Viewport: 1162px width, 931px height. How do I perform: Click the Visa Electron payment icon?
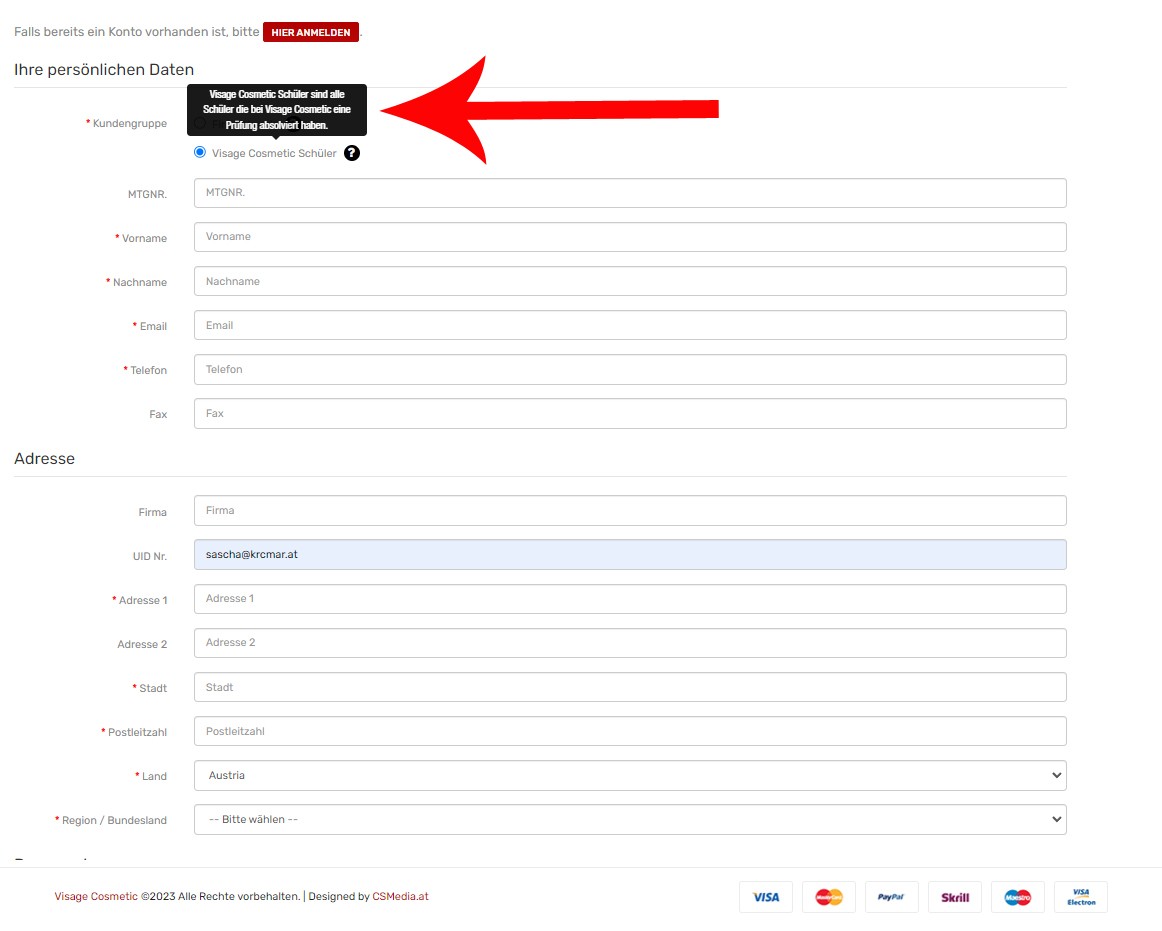[1081, 897]
